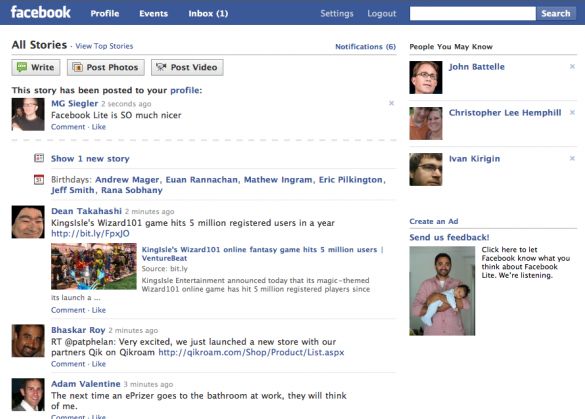The image size is (585, 419).
Task: Open Euan Rannachan birthday link
Action: (201, 179)
